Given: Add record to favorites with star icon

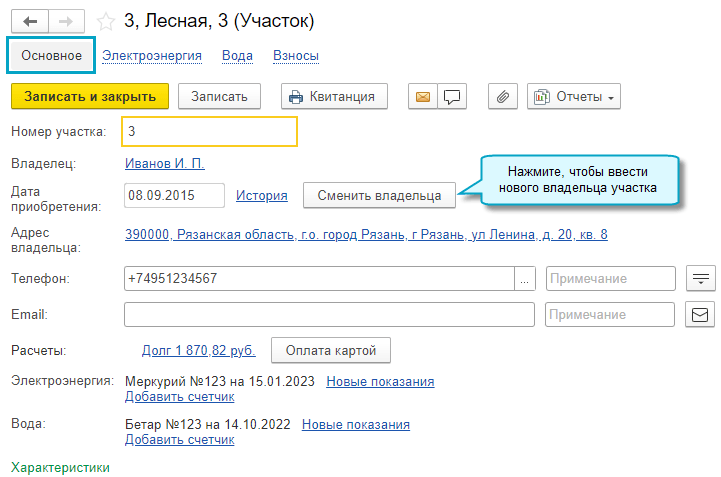Looking at the screenshot, I should [105, 20].
